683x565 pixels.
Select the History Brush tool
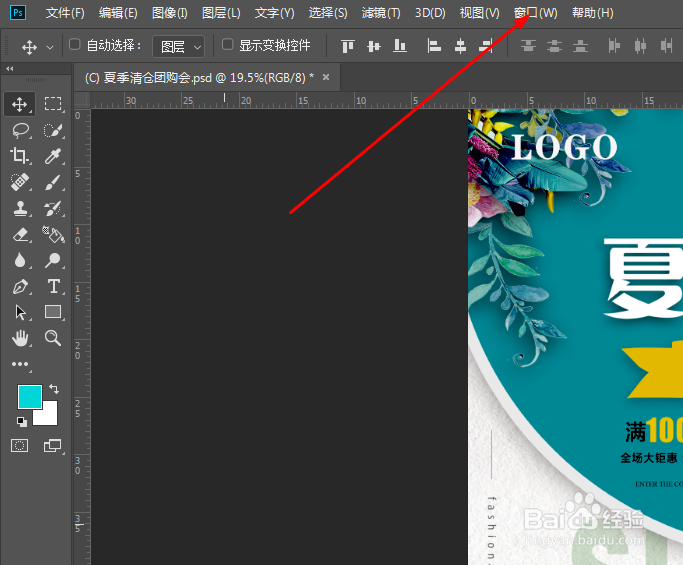point(53,208)
